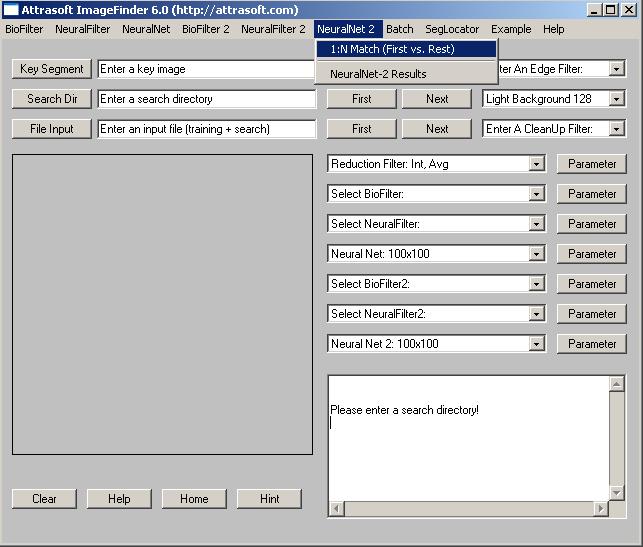Open the SegLocator menu
The height and width of the screenshot is (547, 643).
452,29
